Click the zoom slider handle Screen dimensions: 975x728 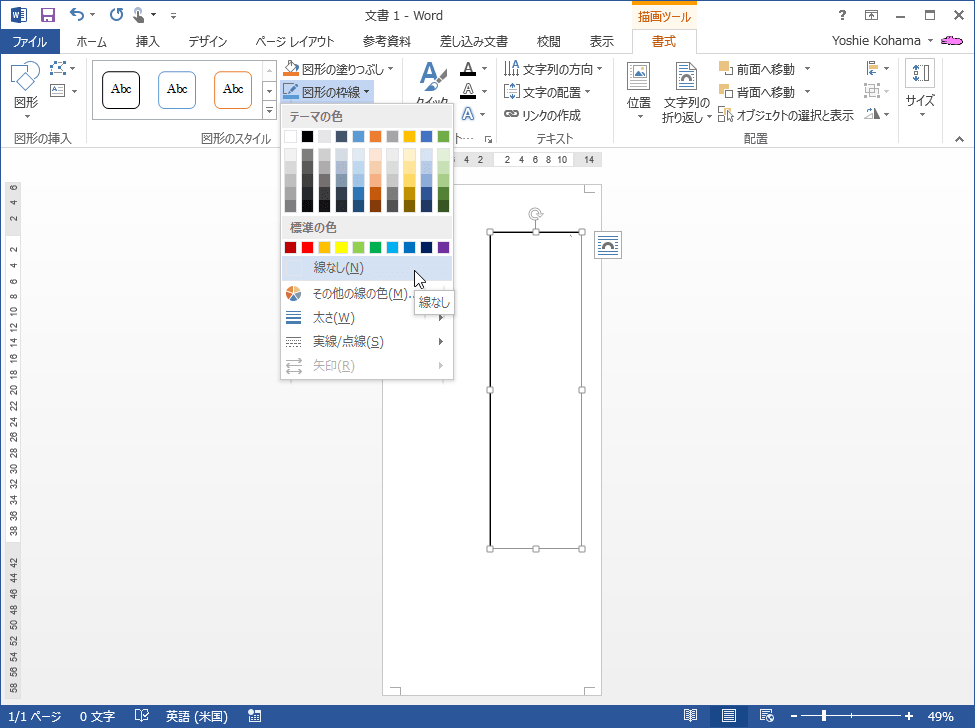point(824,716)
